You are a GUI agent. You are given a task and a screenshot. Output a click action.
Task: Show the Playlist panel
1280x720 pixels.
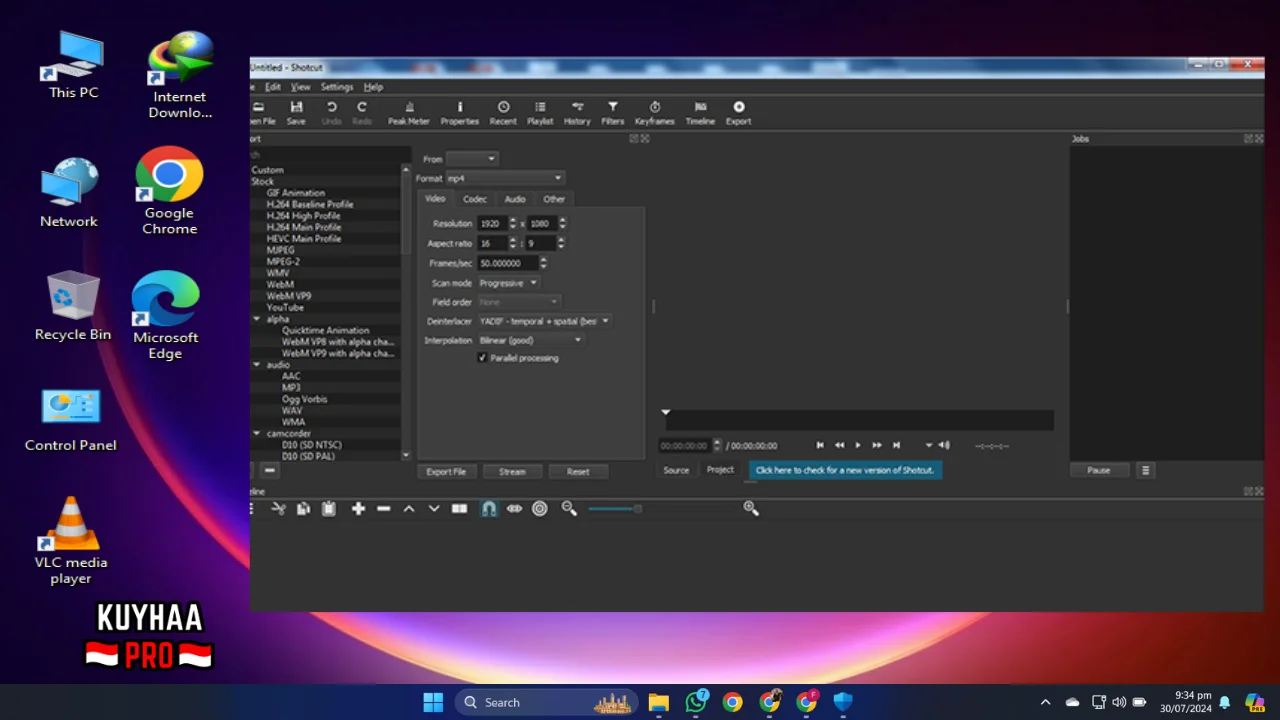[x=540, y=113]
